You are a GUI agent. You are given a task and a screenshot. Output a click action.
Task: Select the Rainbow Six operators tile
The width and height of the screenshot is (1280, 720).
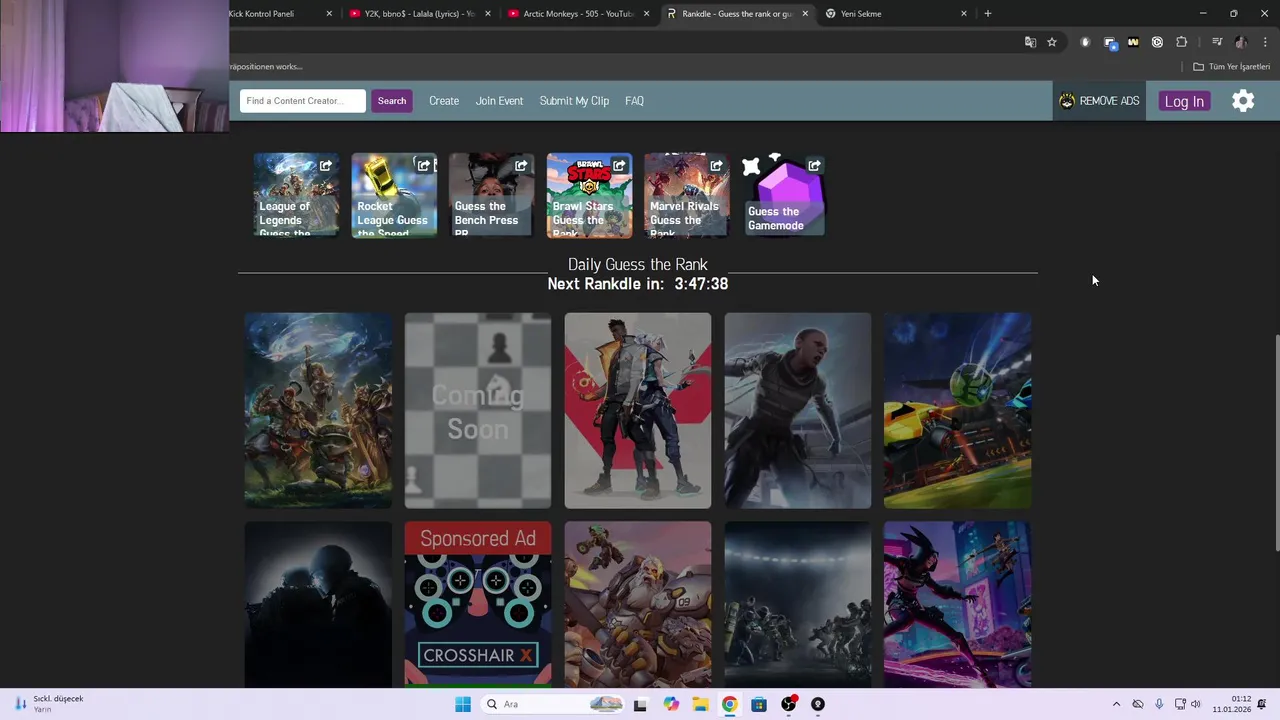(x=798, y=604)
